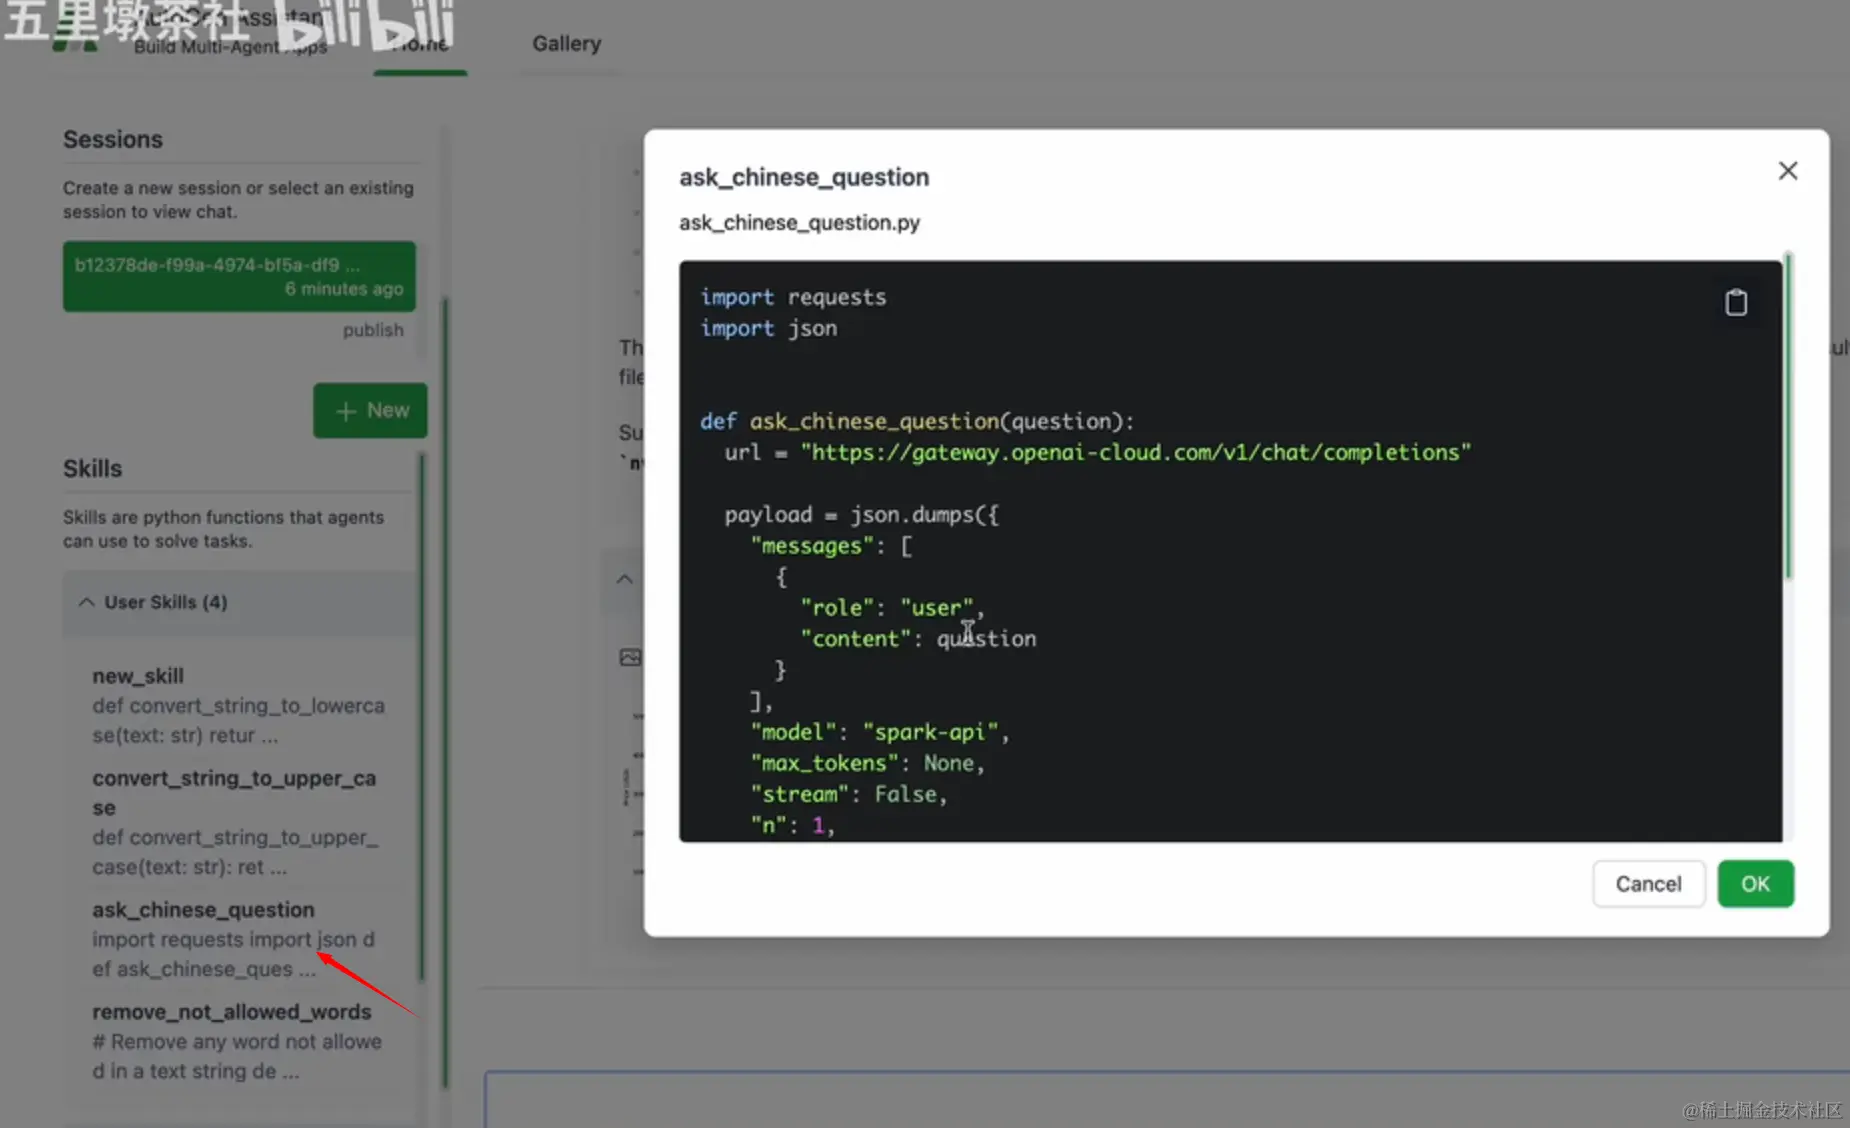Viewport: 1850px width, 1128px height.
Task: Click the "max_tokens": None line
Action: (868, 763)
